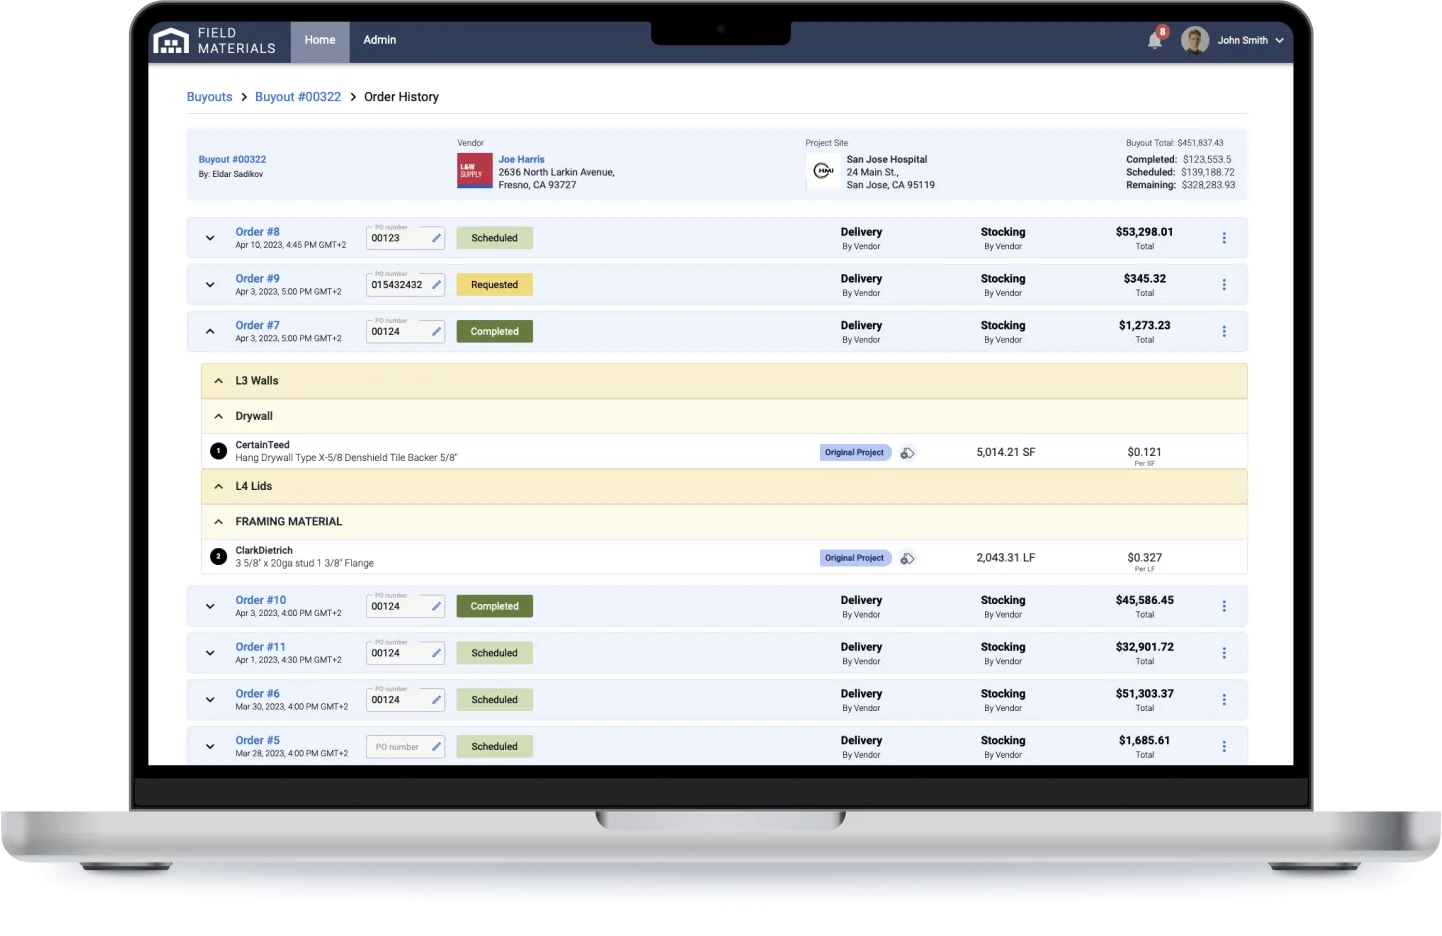The height and width of the screenshot is (936, 1442).
Task: Click the add tag icon beside CertainTeed's Original Project badge
Action: tap(907, 452)
